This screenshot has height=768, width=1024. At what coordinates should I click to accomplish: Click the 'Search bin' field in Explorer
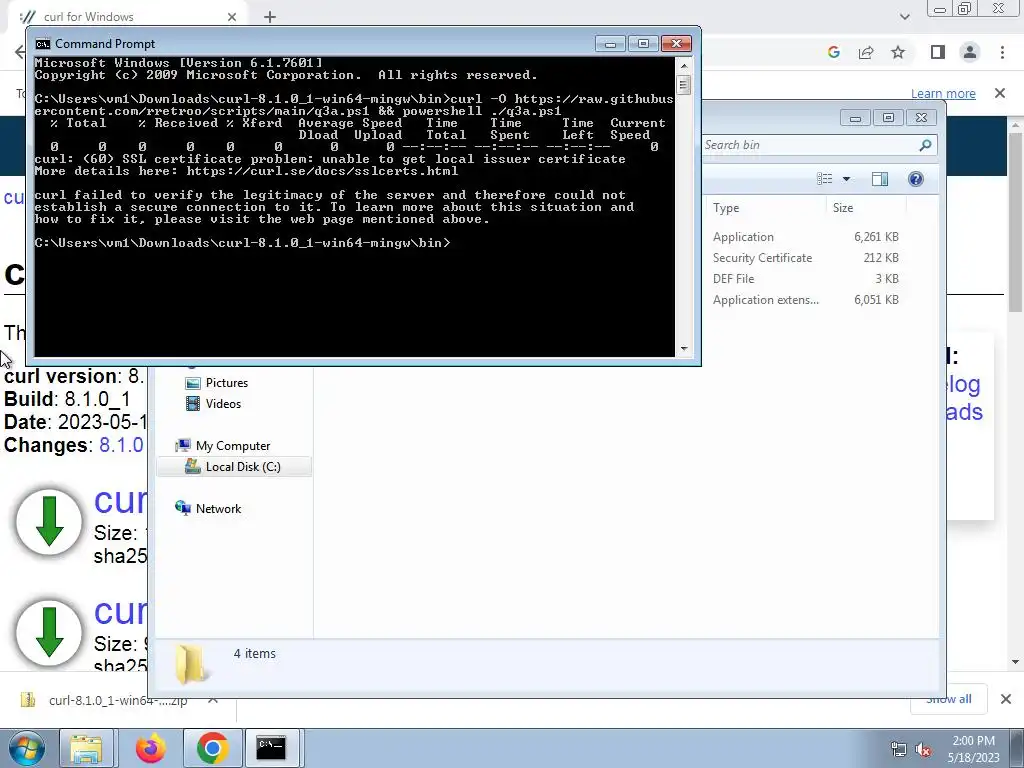(809, 145)
